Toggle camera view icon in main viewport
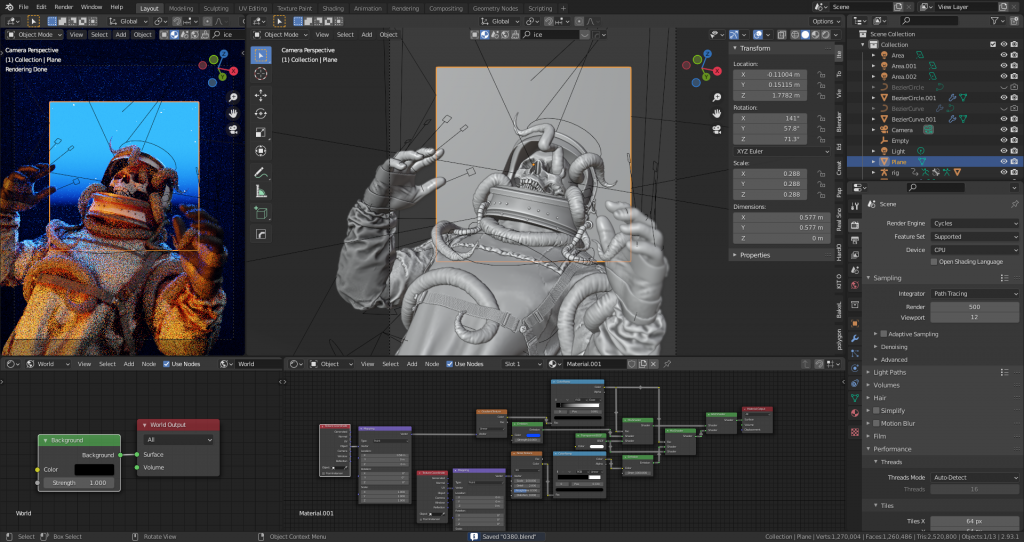This screenshot has height=542, width=1024. tap(716, 129)
